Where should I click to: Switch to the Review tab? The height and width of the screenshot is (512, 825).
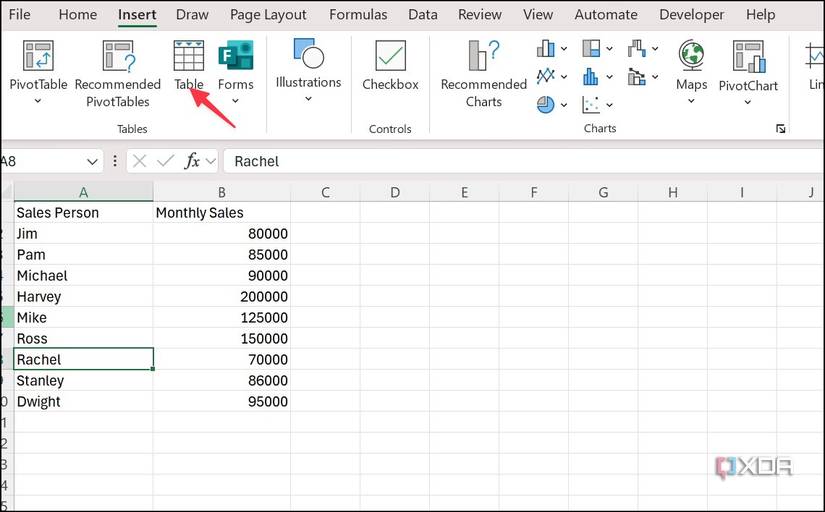480,14
